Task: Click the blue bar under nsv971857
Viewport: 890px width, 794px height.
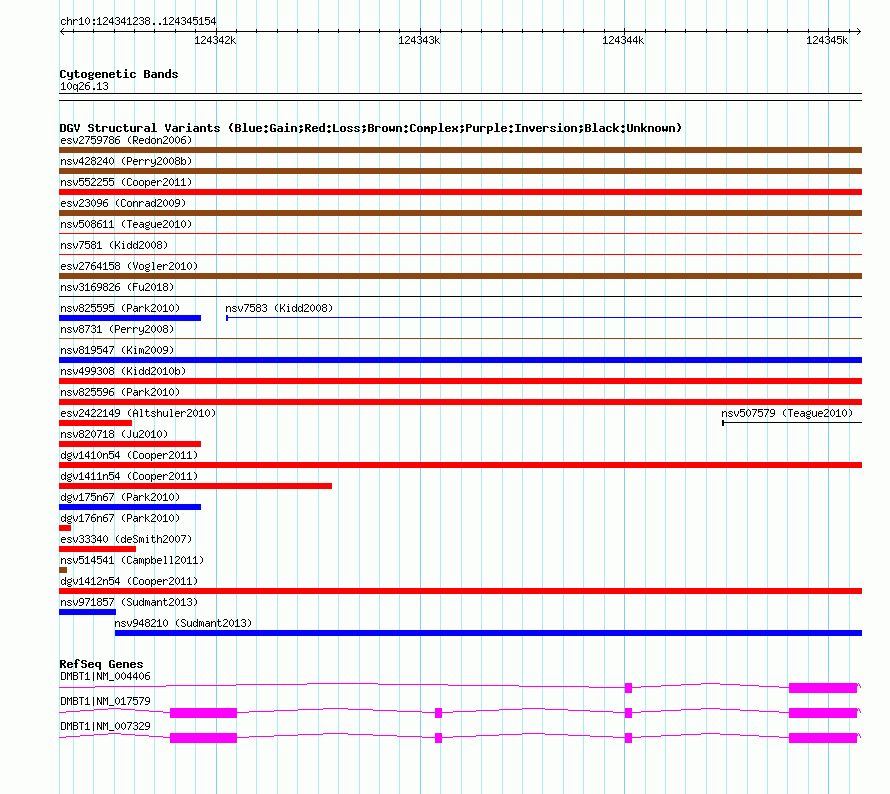Action: 87,612
